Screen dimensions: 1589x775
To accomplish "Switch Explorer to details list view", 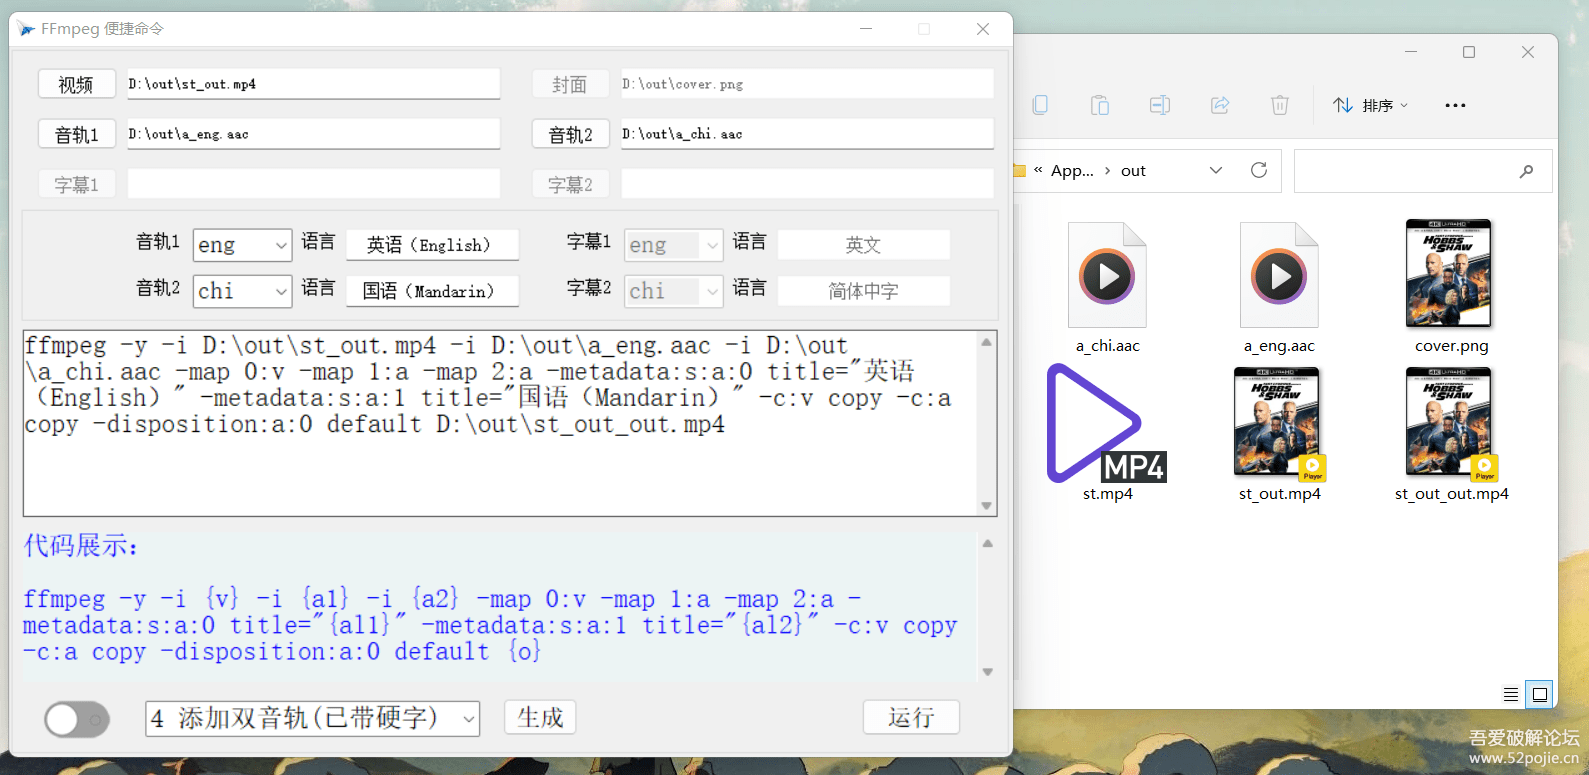I will point(1511,694).
